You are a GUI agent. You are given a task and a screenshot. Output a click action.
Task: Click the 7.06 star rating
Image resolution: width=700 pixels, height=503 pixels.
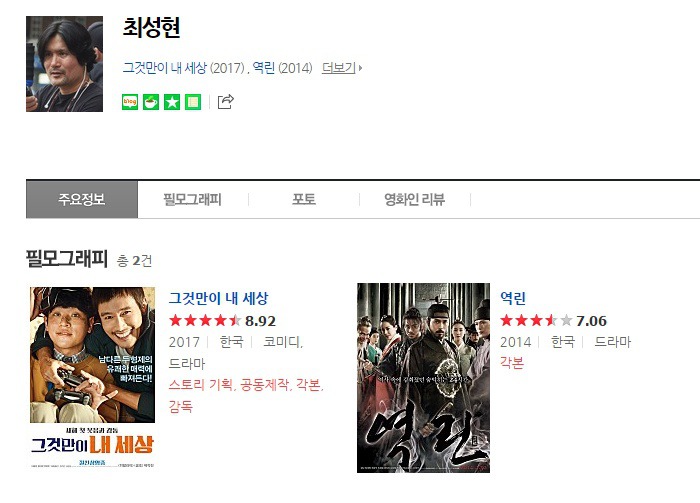tap(553, 320)
